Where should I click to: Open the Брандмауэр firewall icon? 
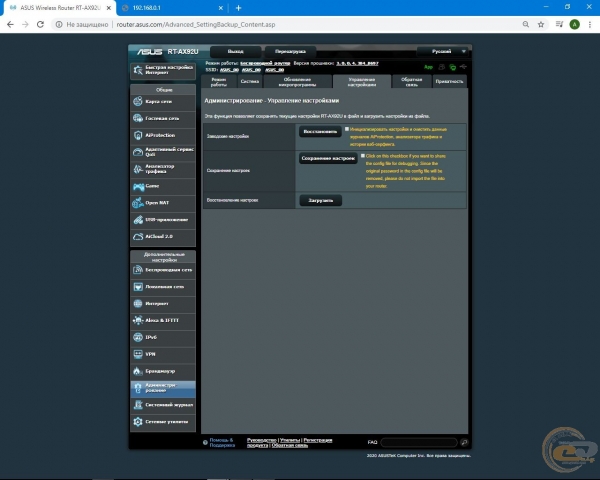(x=138, y=371)
